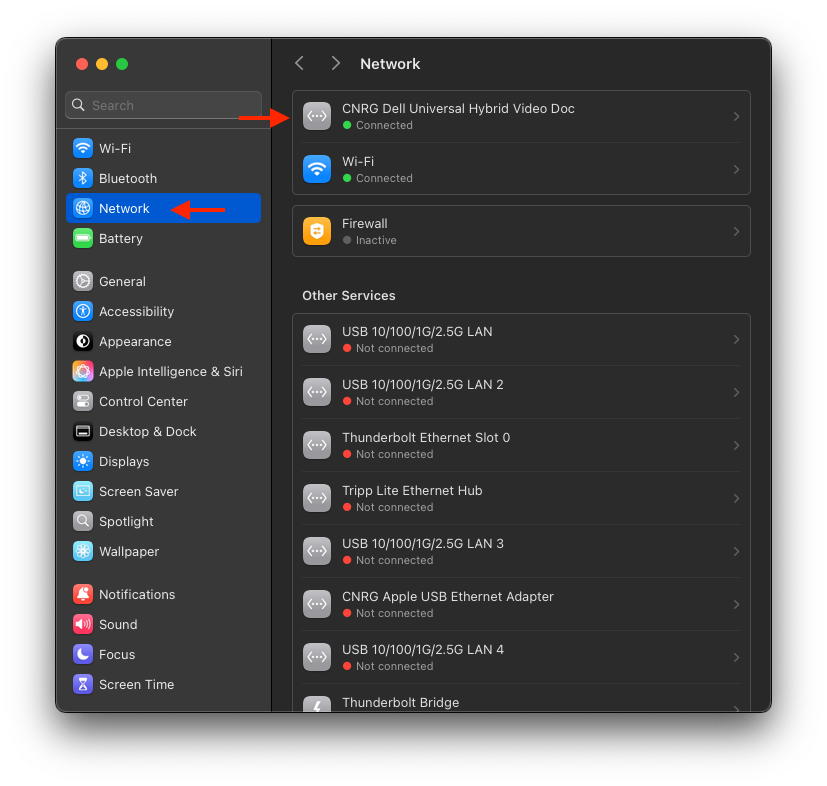Screen dimensions: 827x786
Task: Click the Search field in sidebar
Action: [163, 105]
